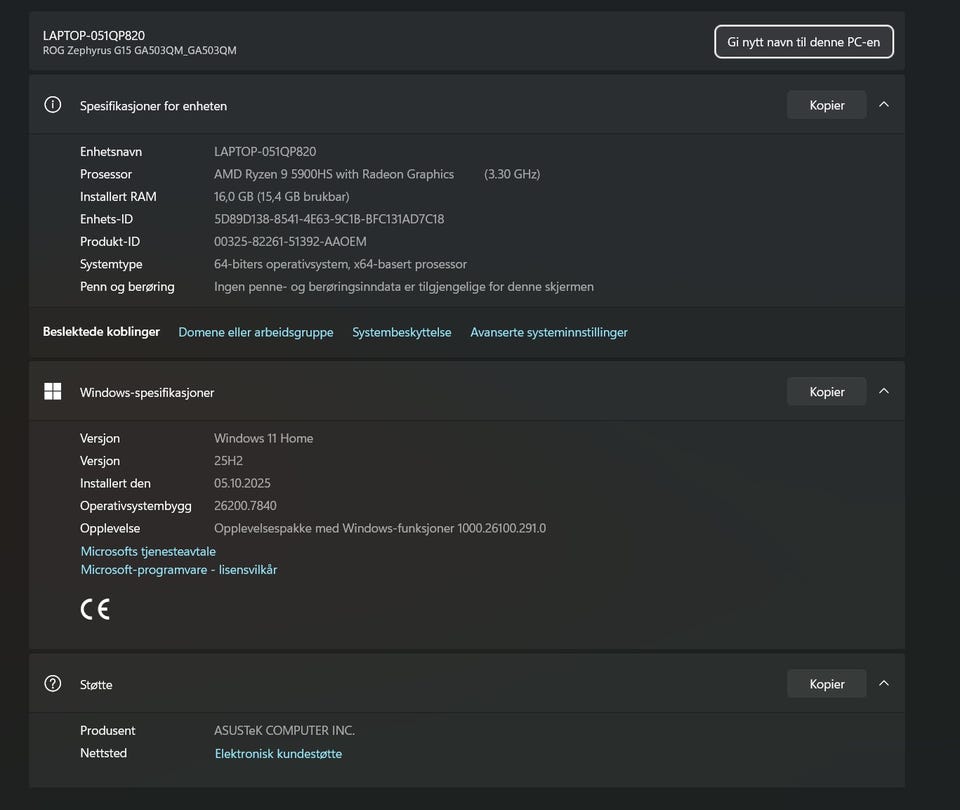Screen dimensions: 960x810
Task: Click the Beslektede koblinger label
Action: (x=101, y=331)
